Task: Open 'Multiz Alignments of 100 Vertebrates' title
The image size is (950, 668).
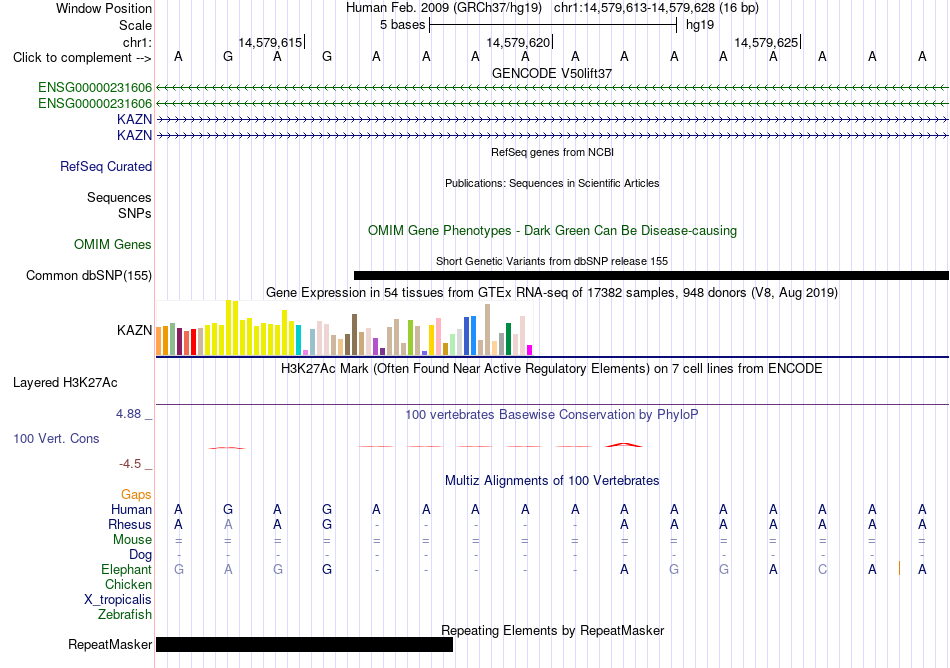Action: (x=552, y=481)
